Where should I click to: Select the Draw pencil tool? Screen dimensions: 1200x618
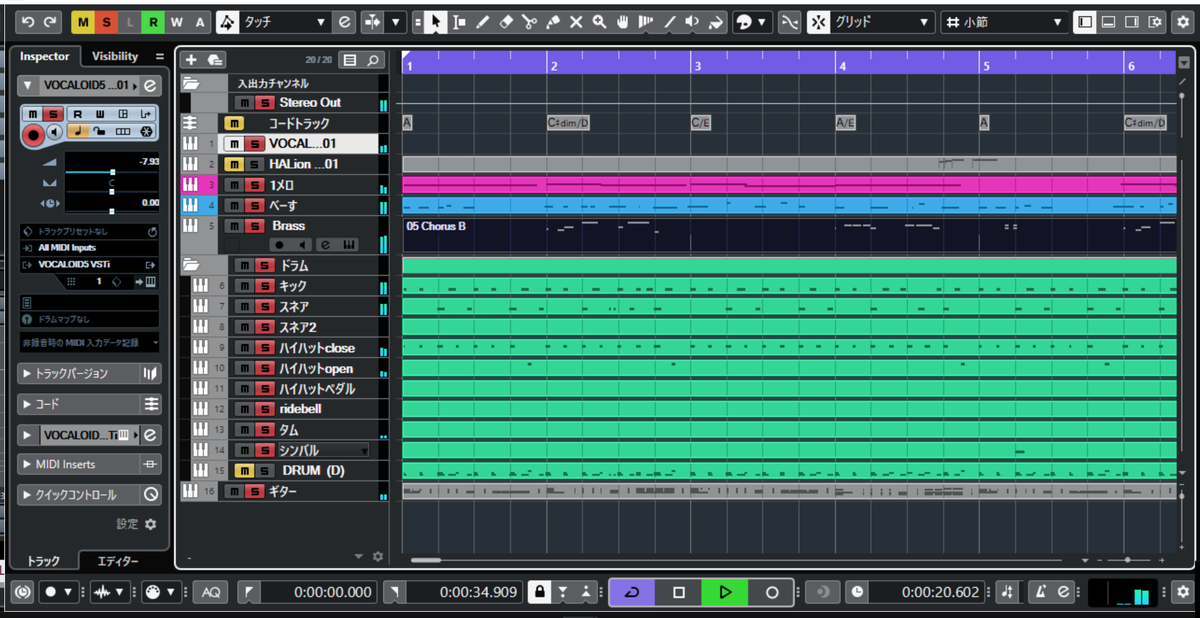point(482,21)
